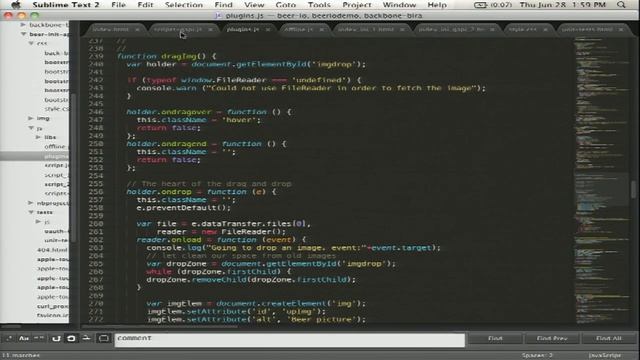The width and height of the screenshot is (640, 360).
Task: Toggle reverse direction search option
Action: pos(56,338)
